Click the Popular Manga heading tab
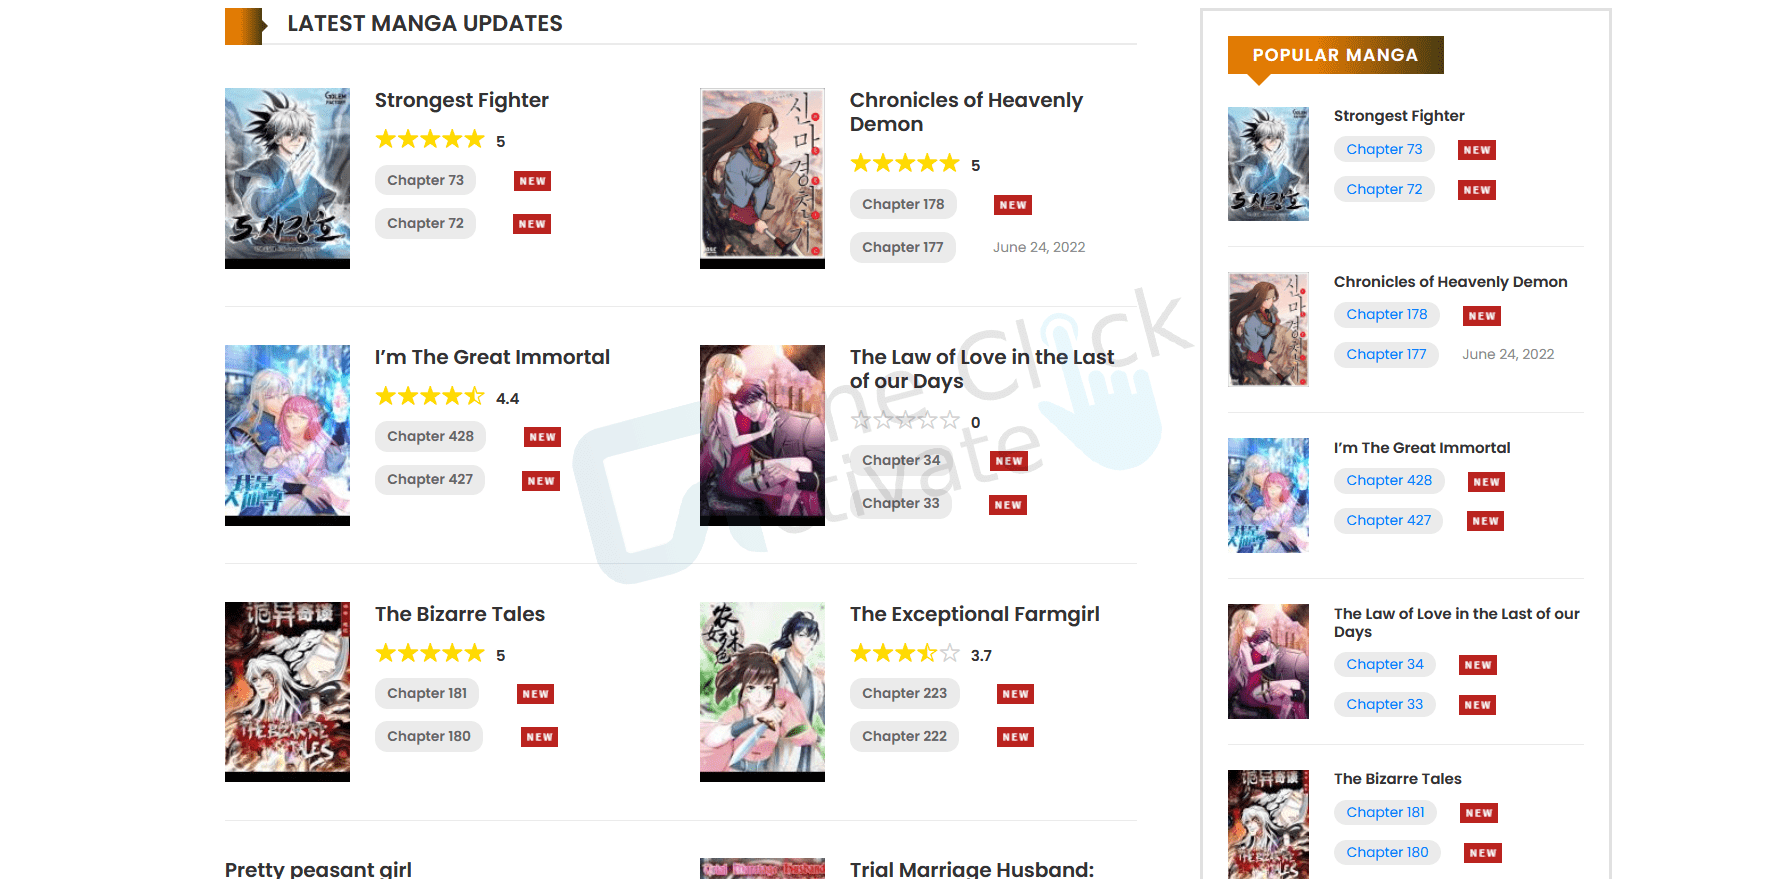 [x=1336, y=55]
